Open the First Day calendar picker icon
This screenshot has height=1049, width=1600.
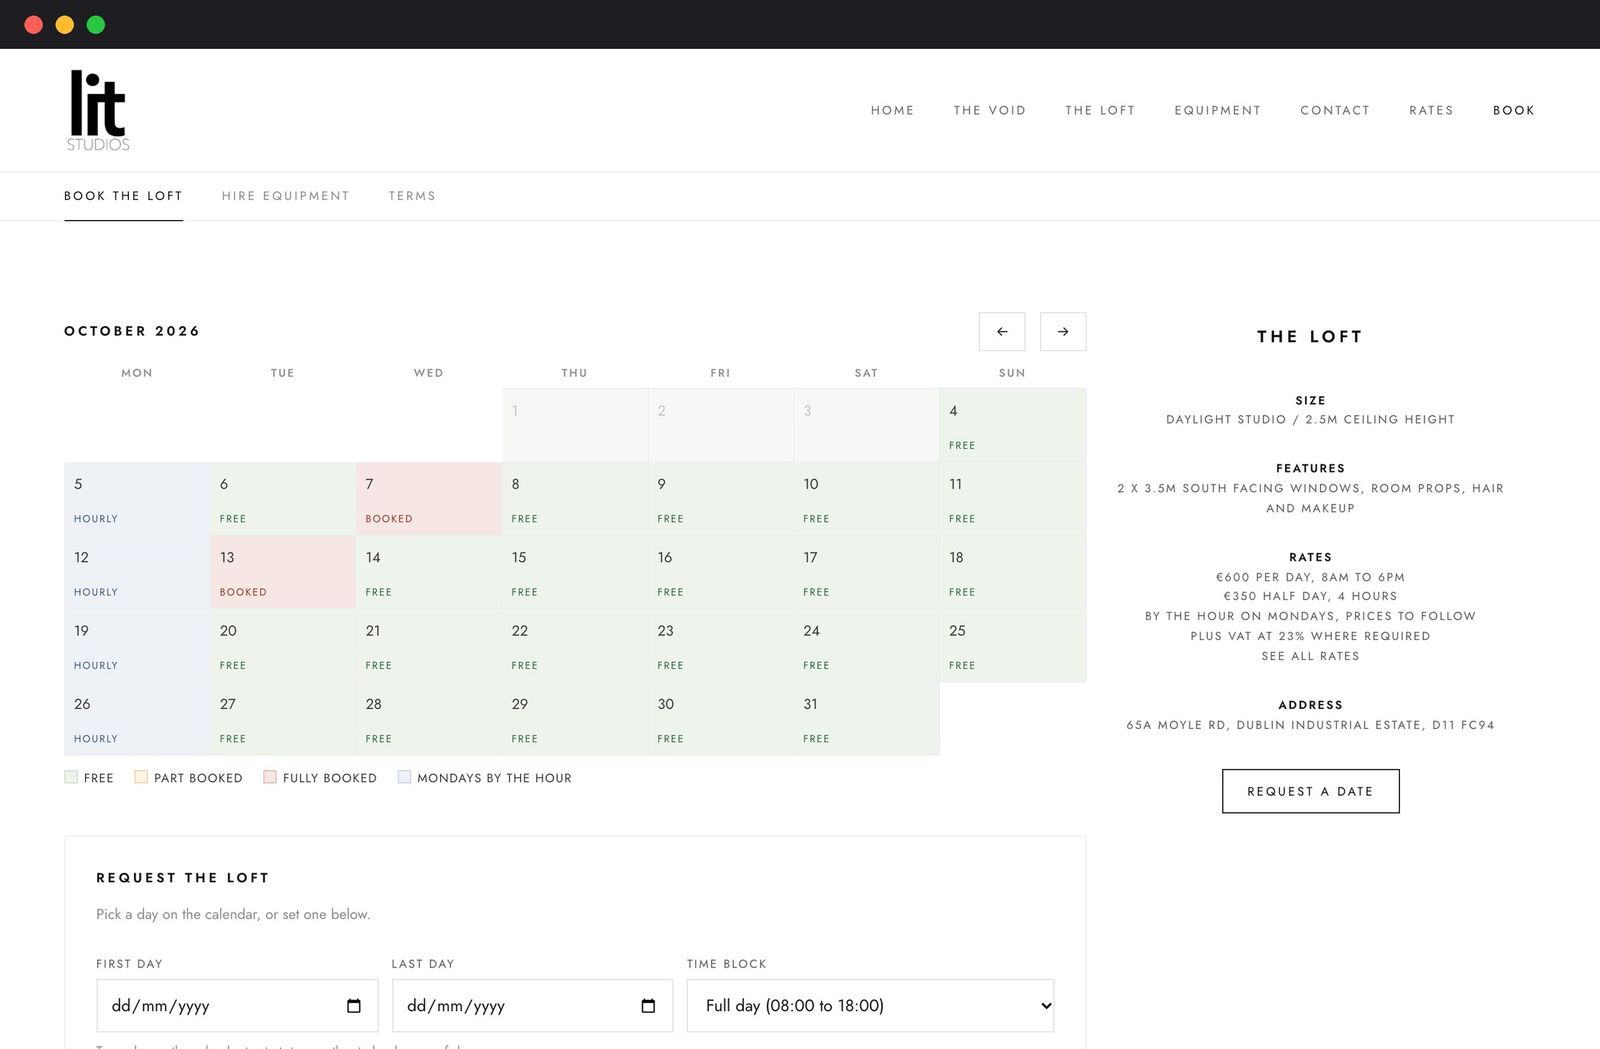coord(354,1006)
